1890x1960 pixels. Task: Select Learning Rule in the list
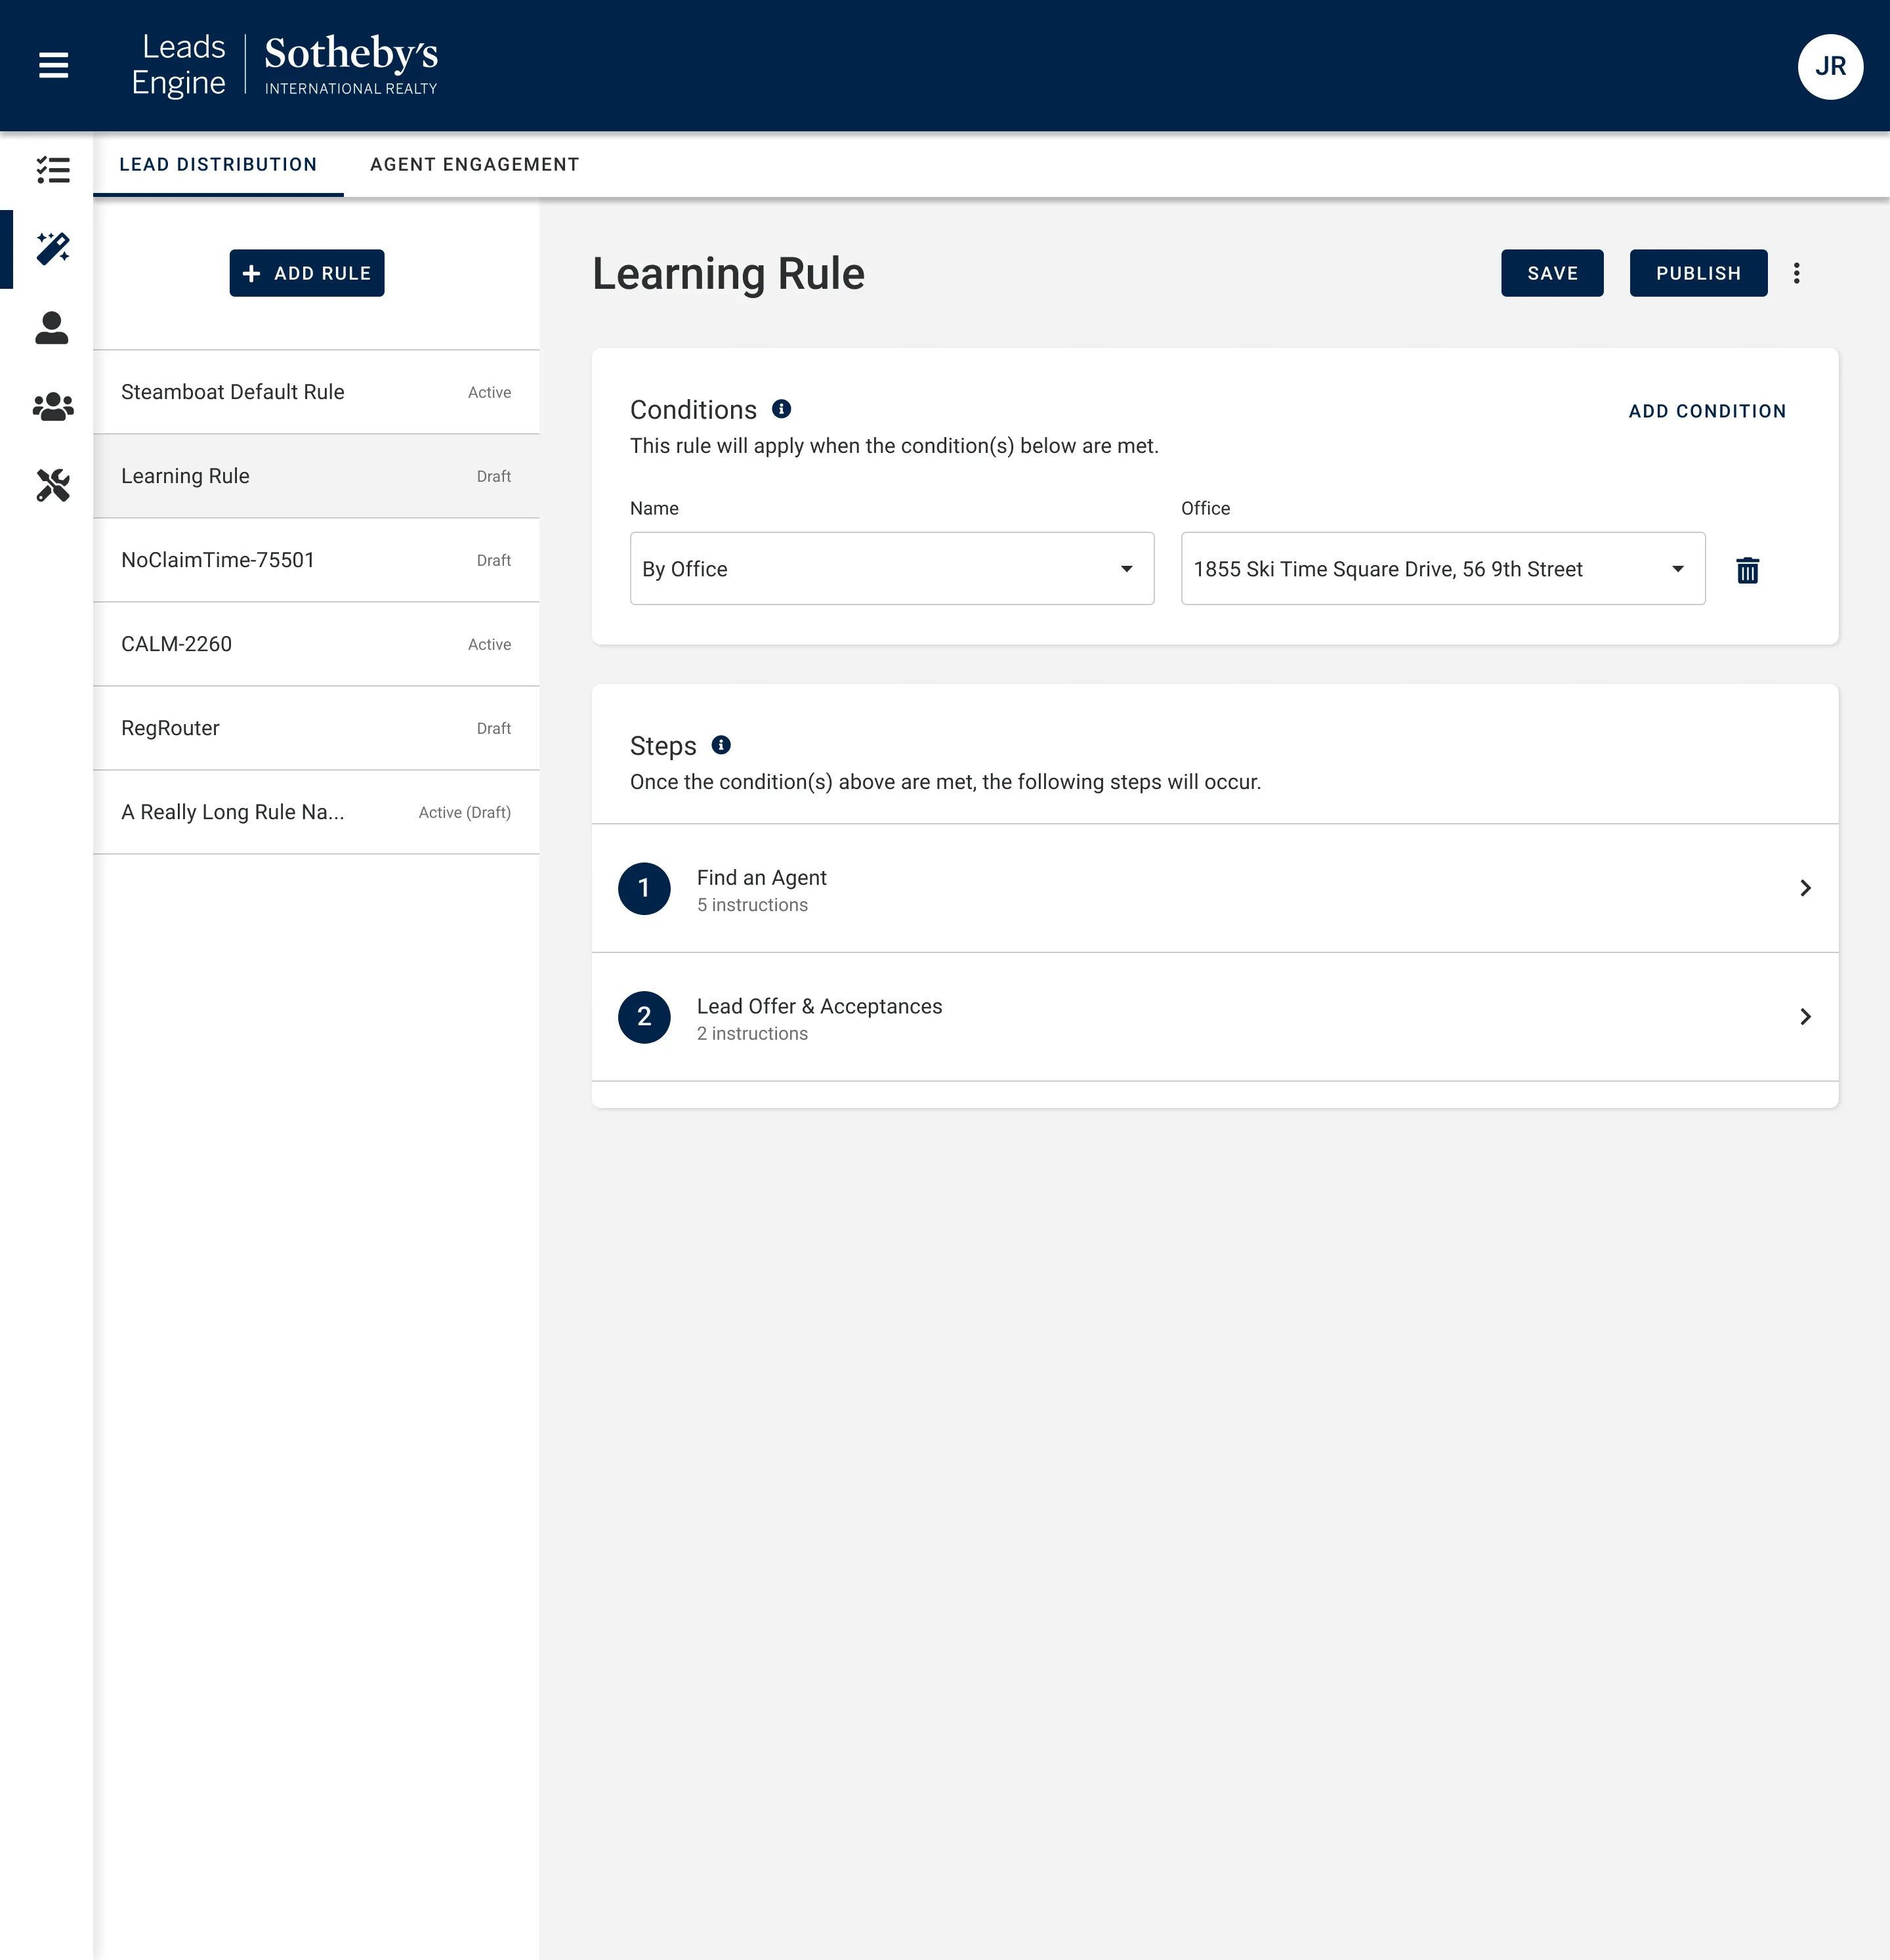click(x=316, y=476)
